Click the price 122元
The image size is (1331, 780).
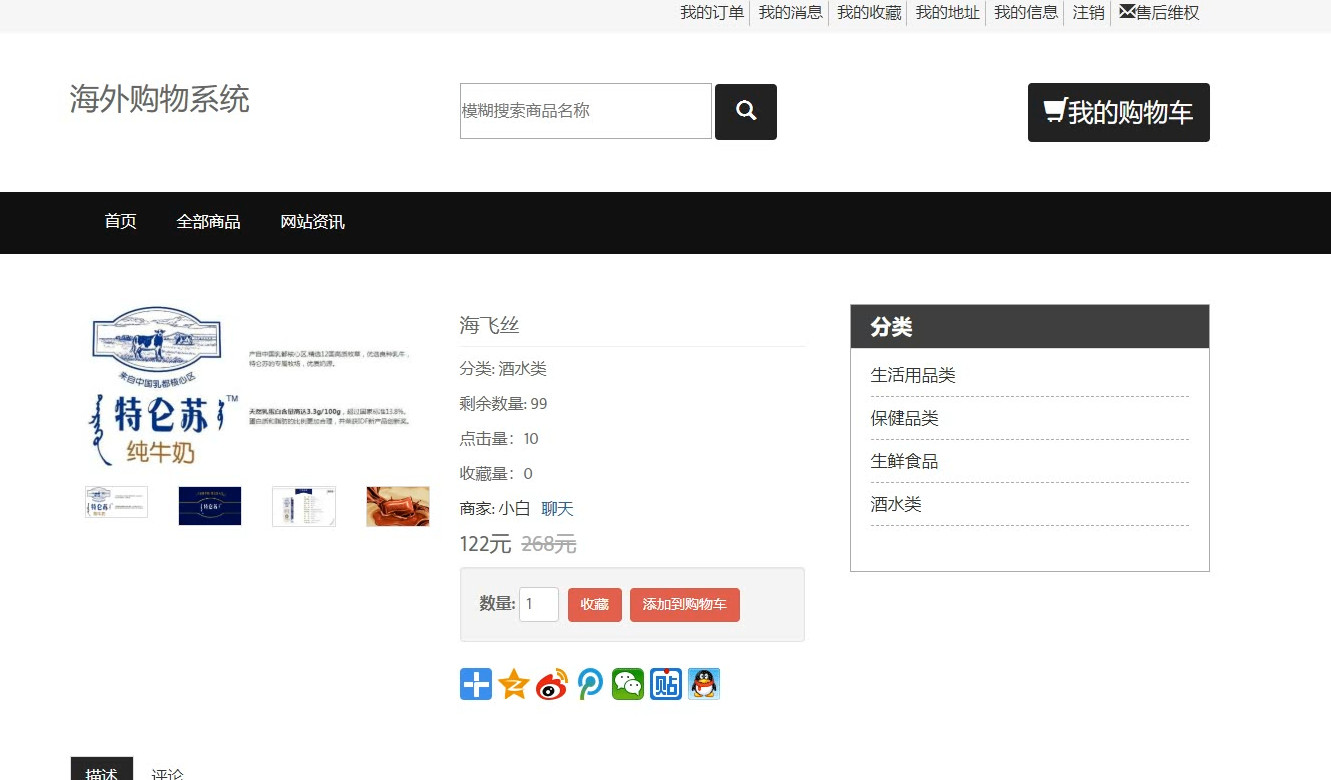(485, 544)
